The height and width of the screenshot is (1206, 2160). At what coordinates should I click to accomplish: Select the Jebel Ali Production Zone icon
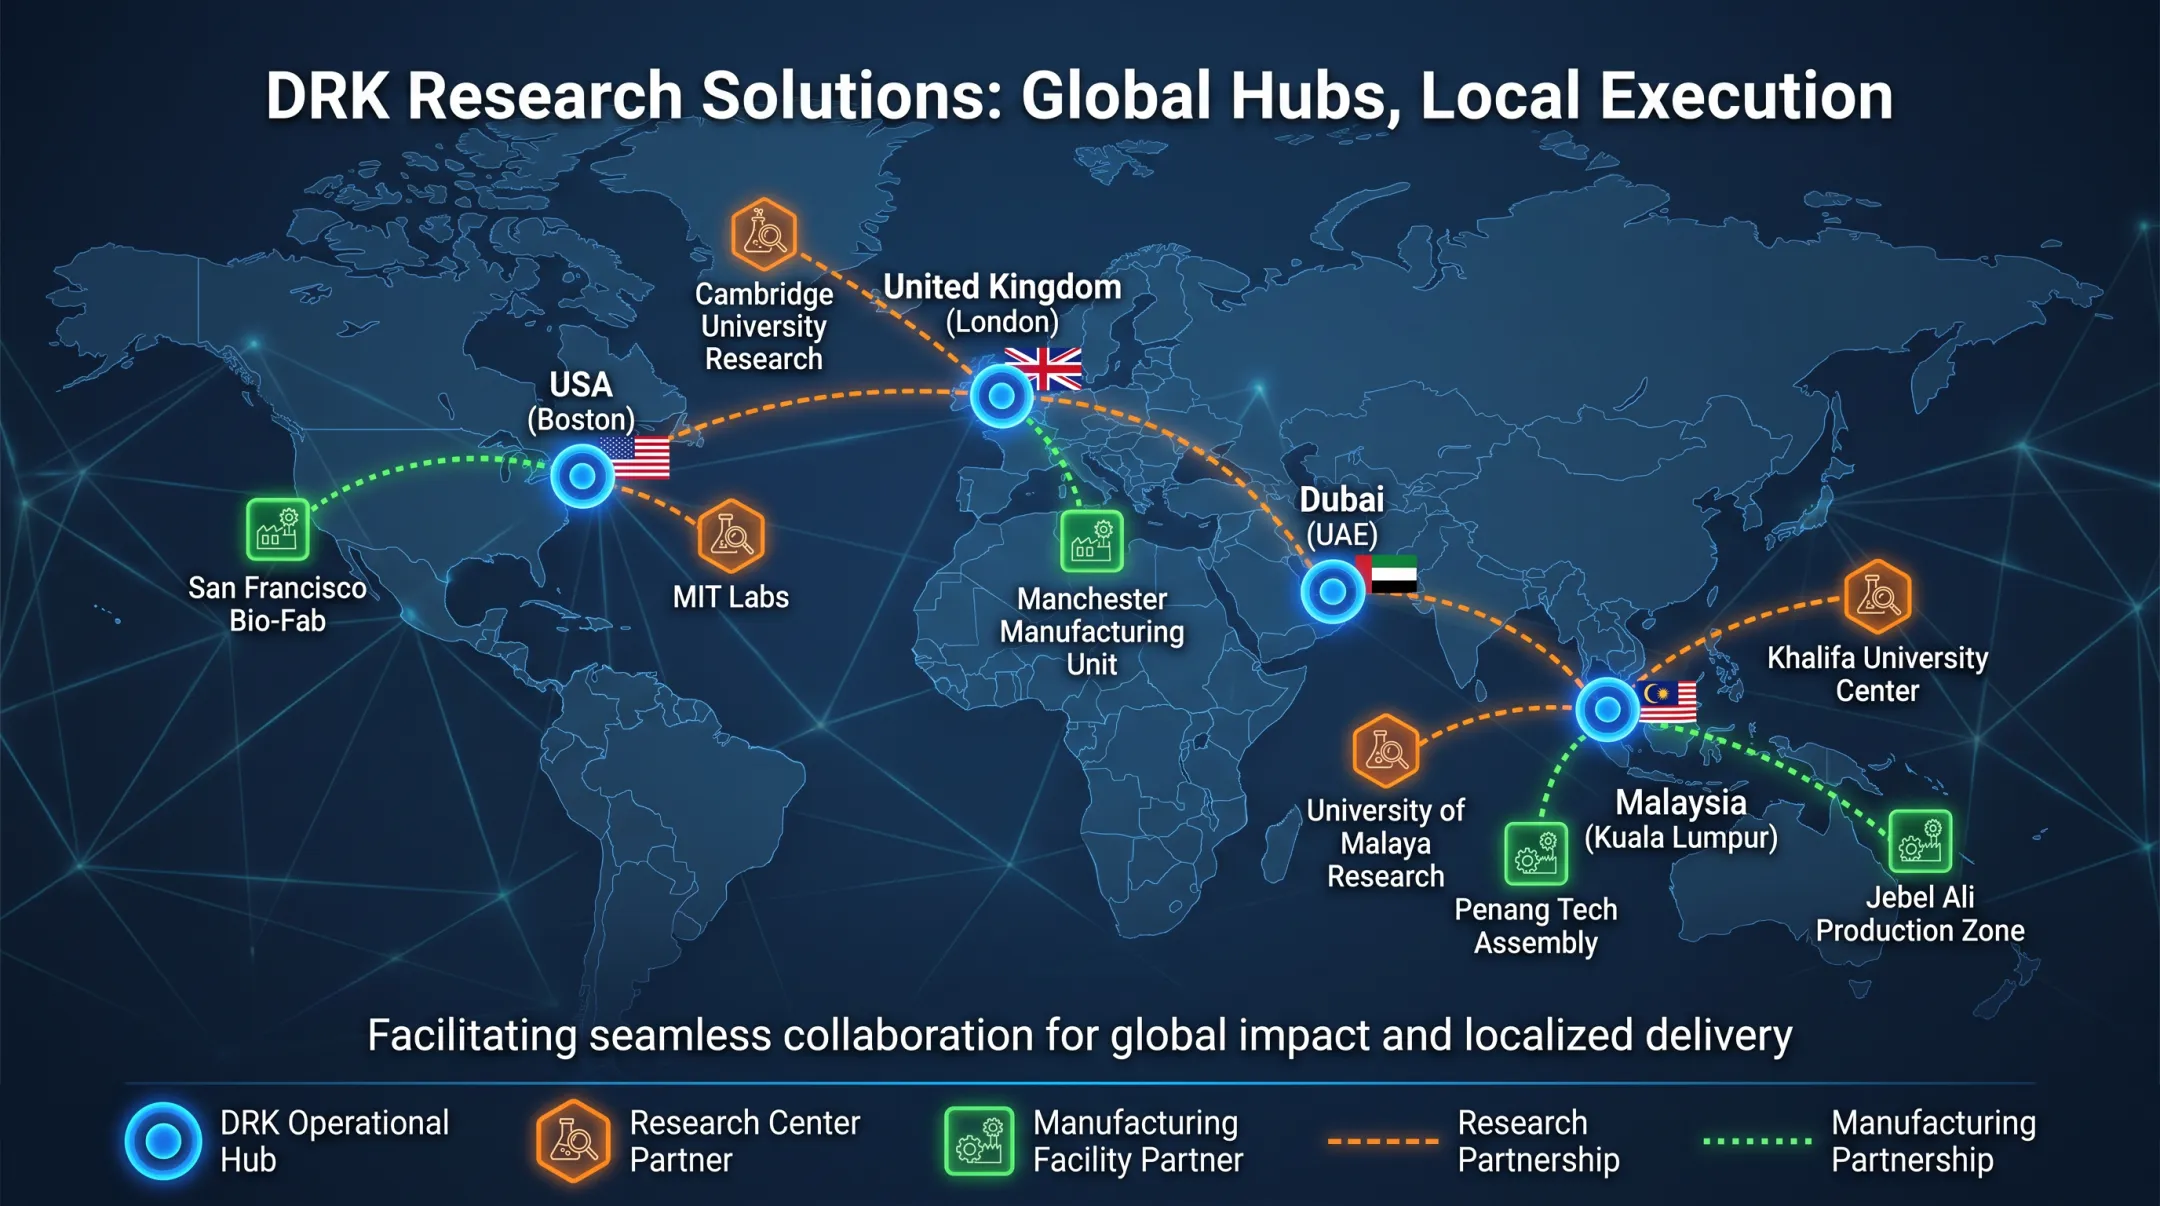pyautogui.click(x=1920, y=841)
